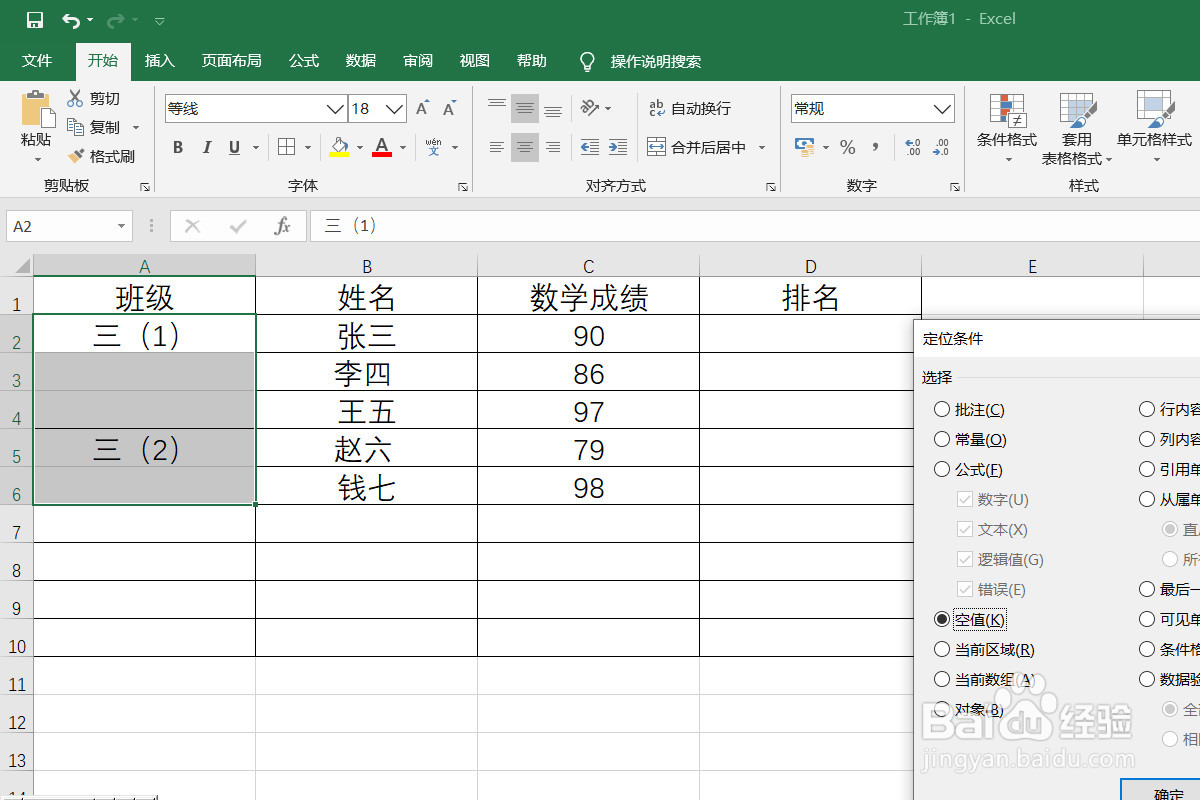
Task: Switch to the 插入 ribbon tab
Action: click(x=159, y=60)
